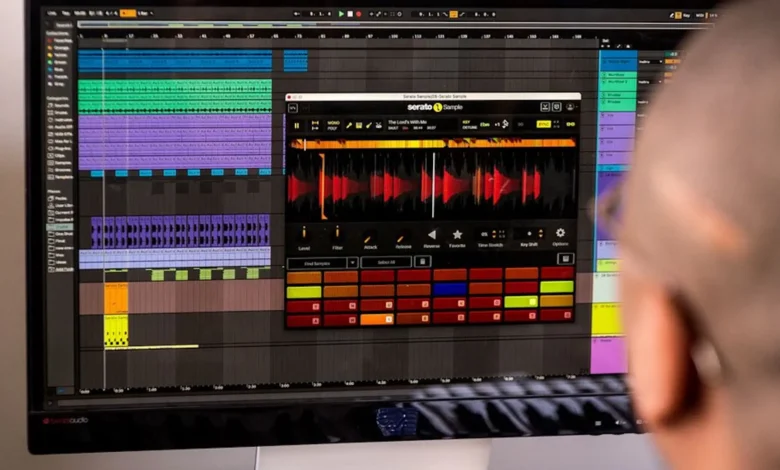The height and width of the screenshot is (470, 780).
Task: Trigger the blue sample pad
Action: [x=450, y=289]
